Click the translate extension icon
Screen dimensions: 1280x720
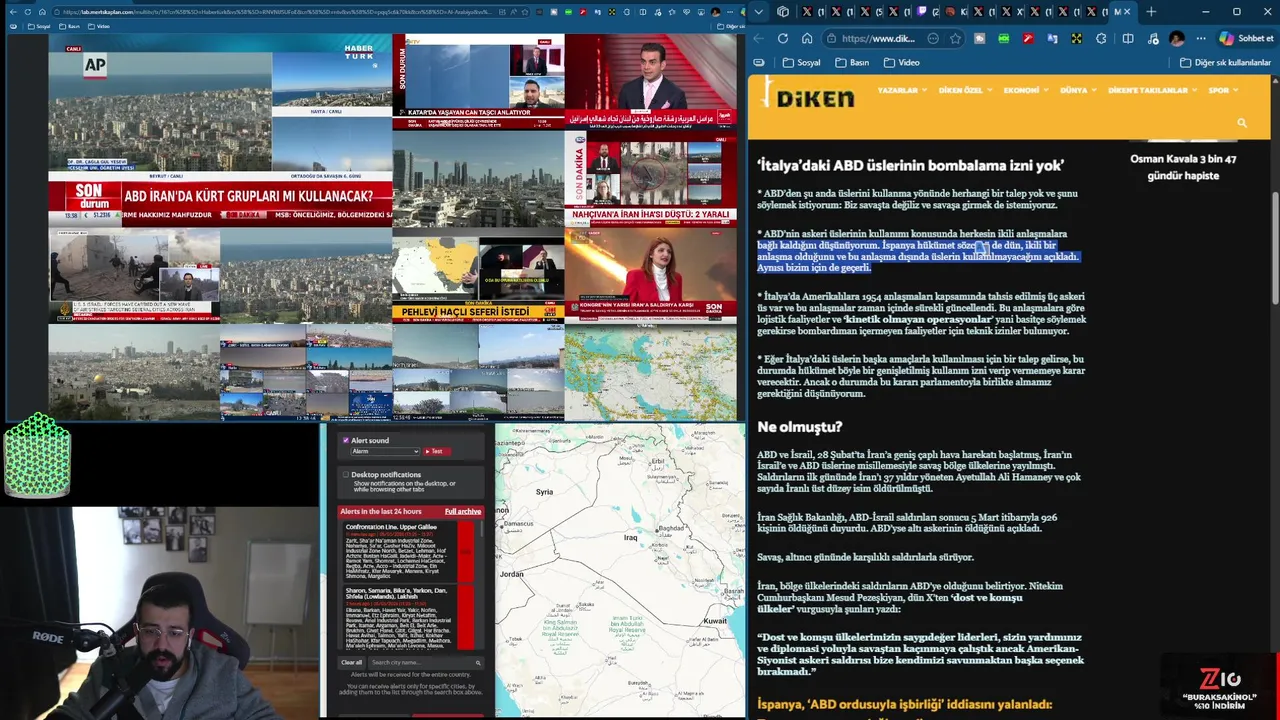click(1052, 38)
